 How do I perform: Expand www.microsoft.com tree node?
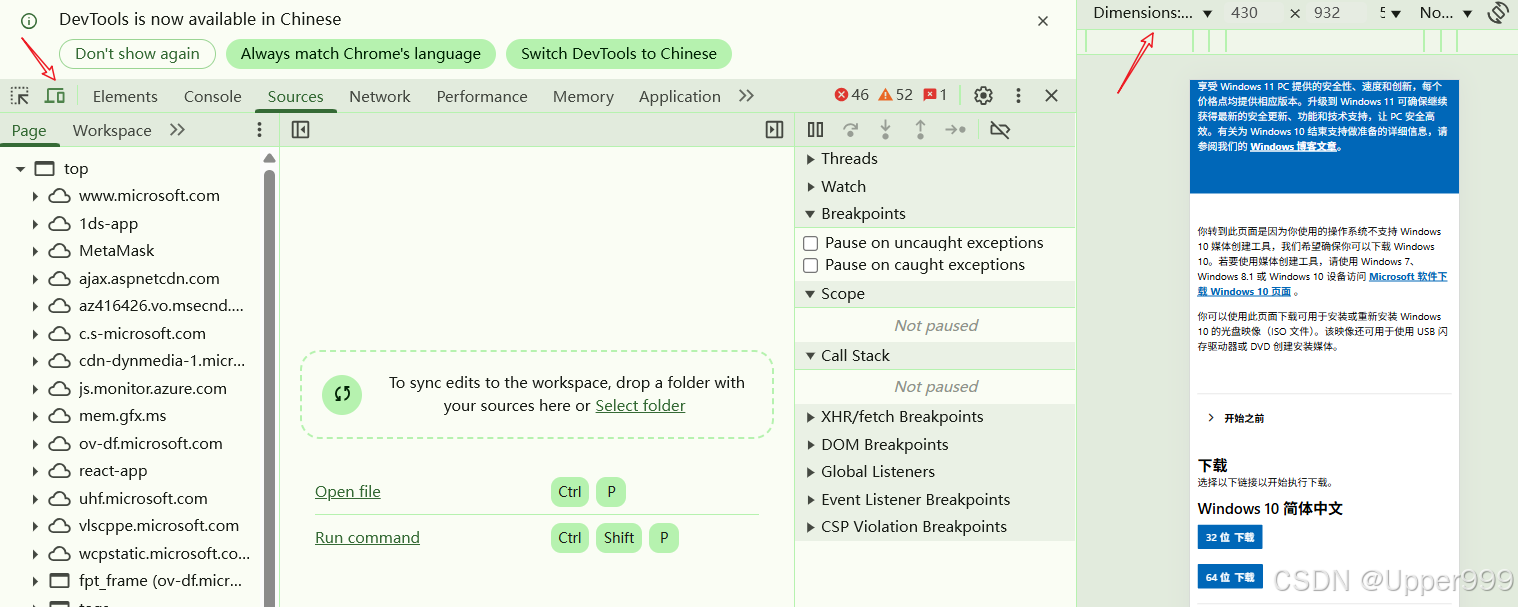[x=35, y=196]
